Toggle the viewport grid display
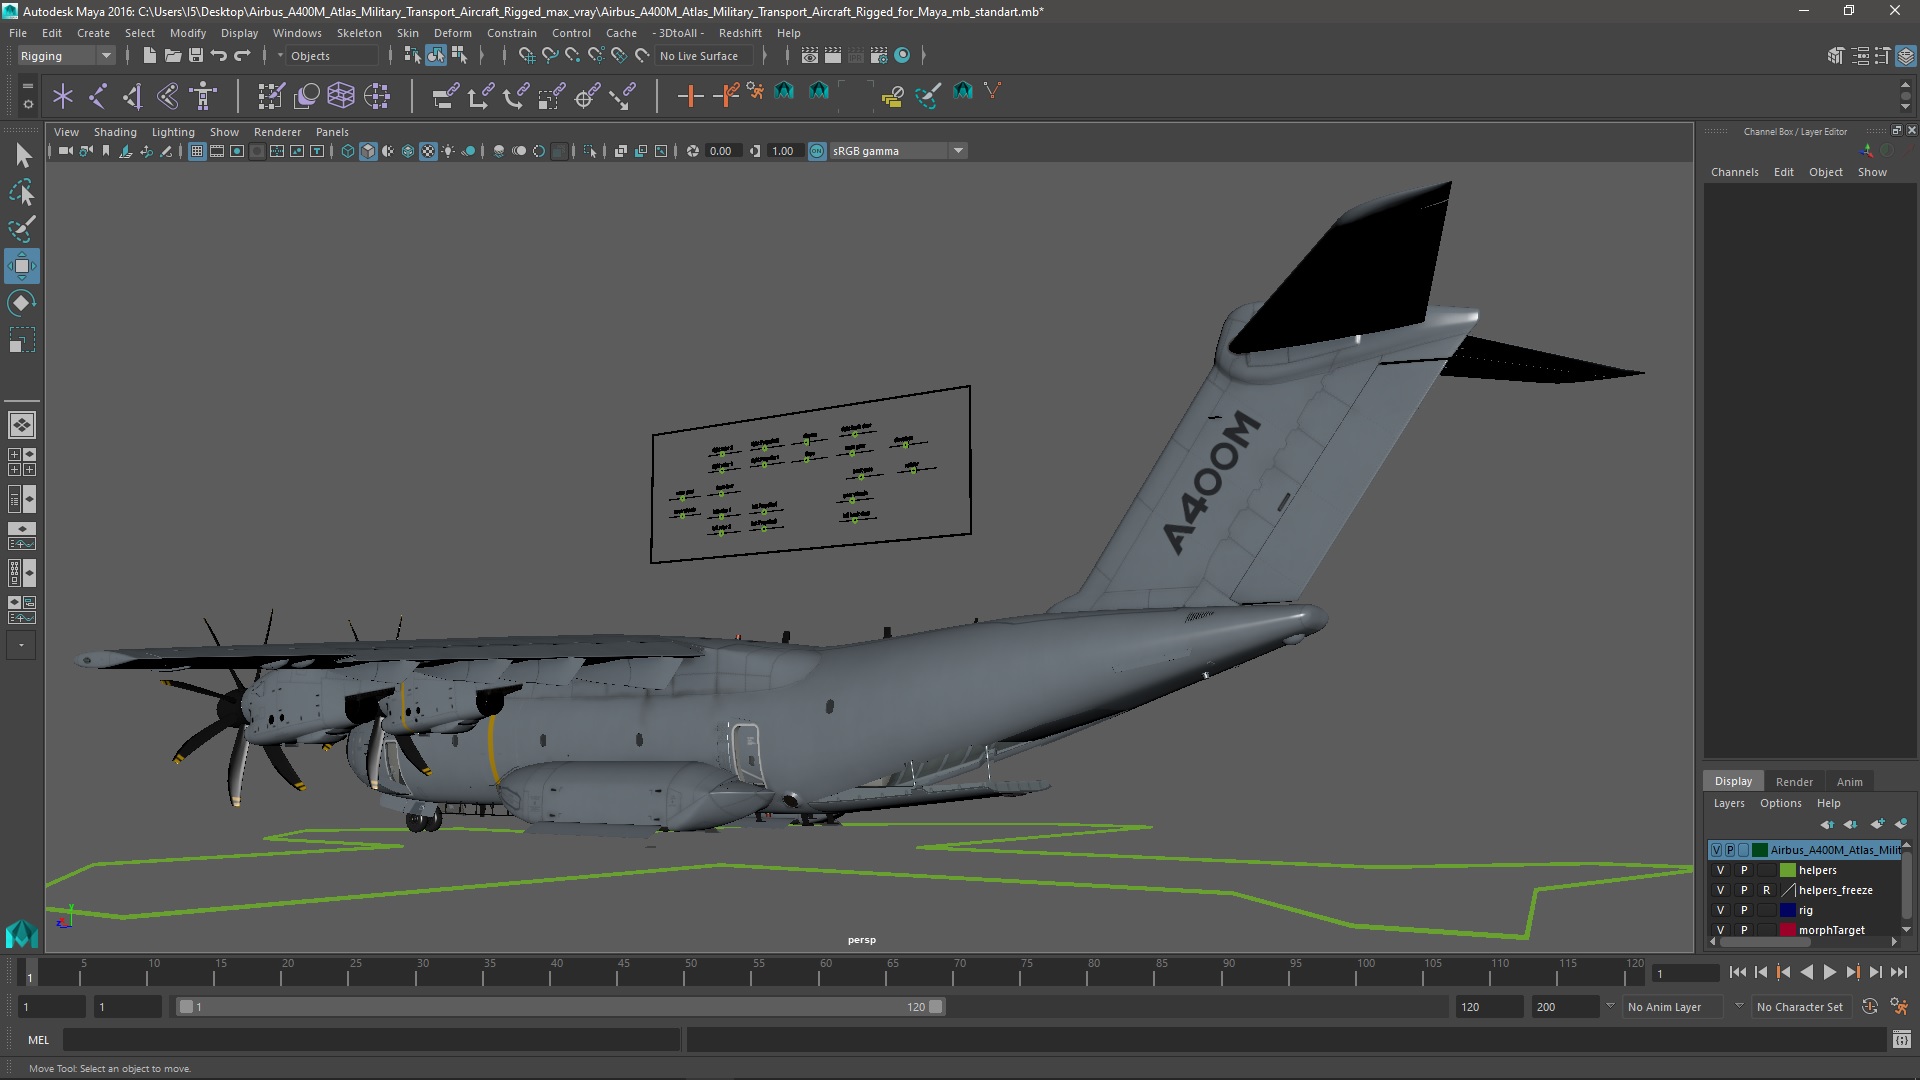This screenshot has width=1920, height=1080. click(197, 151)
